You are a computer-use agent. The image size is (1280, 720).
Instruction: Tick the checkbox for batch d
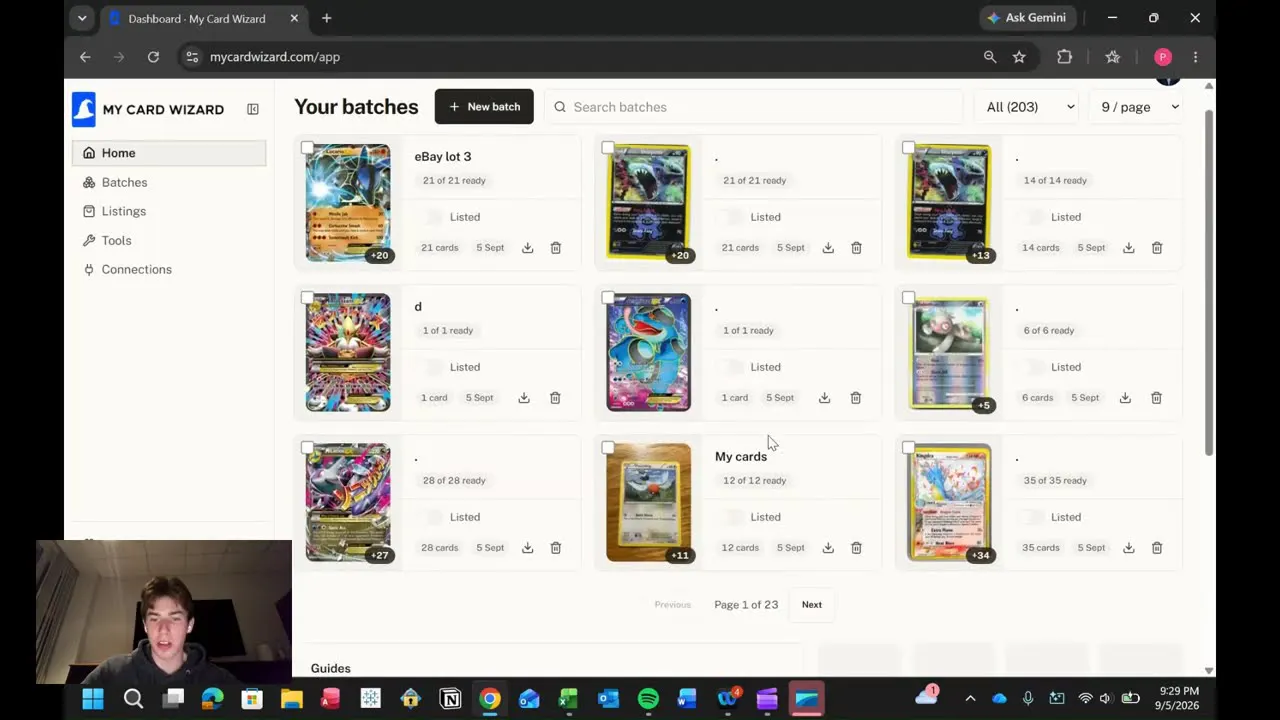pyautogui.click(x=307, y=298)
